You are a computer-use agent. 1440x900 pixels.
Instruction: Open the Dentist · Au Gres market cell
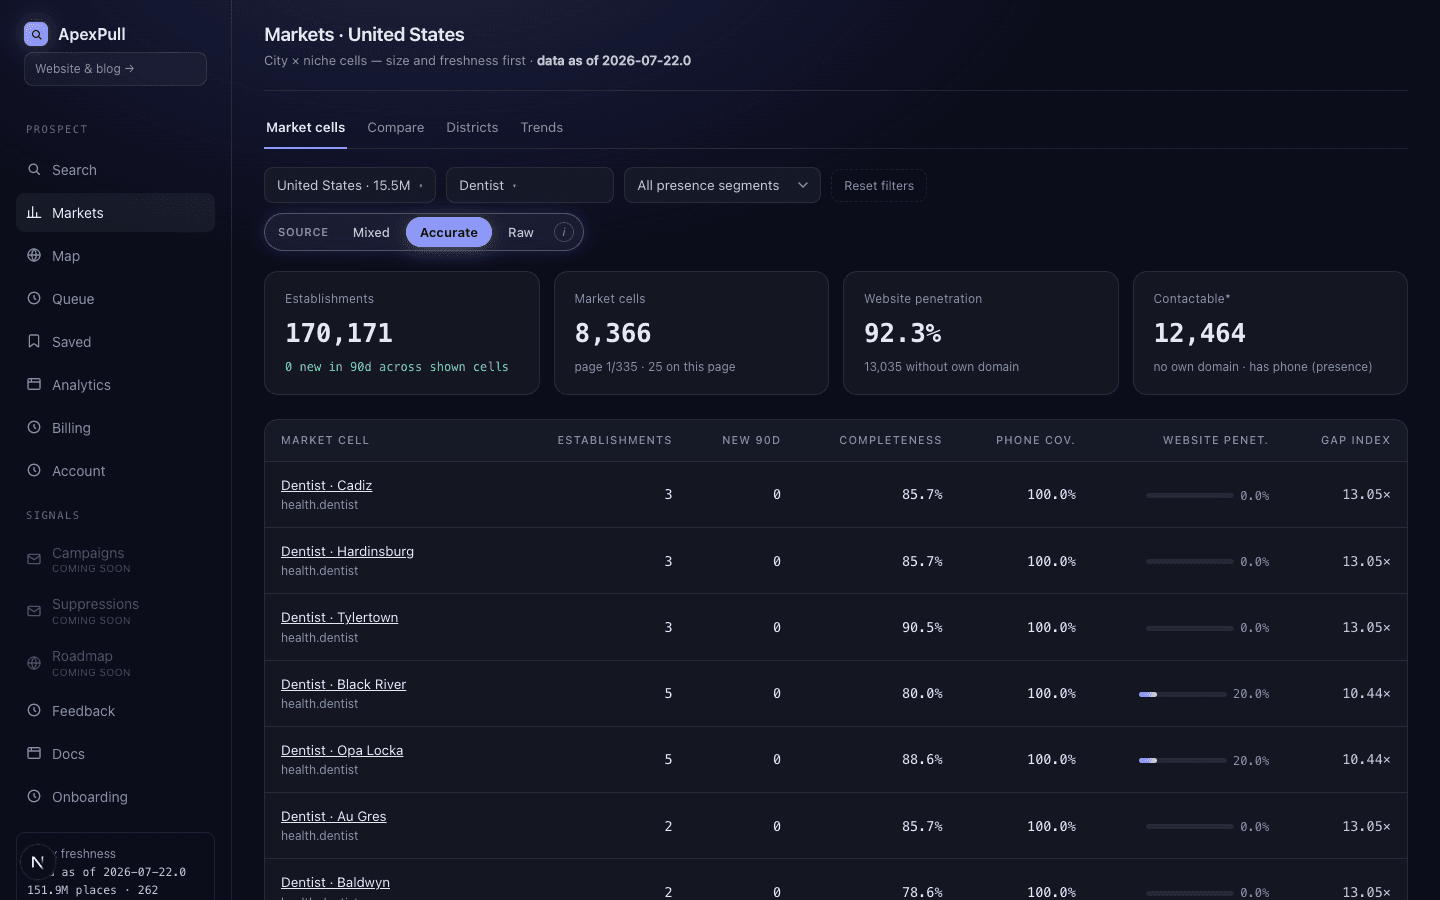click(333, 817)
